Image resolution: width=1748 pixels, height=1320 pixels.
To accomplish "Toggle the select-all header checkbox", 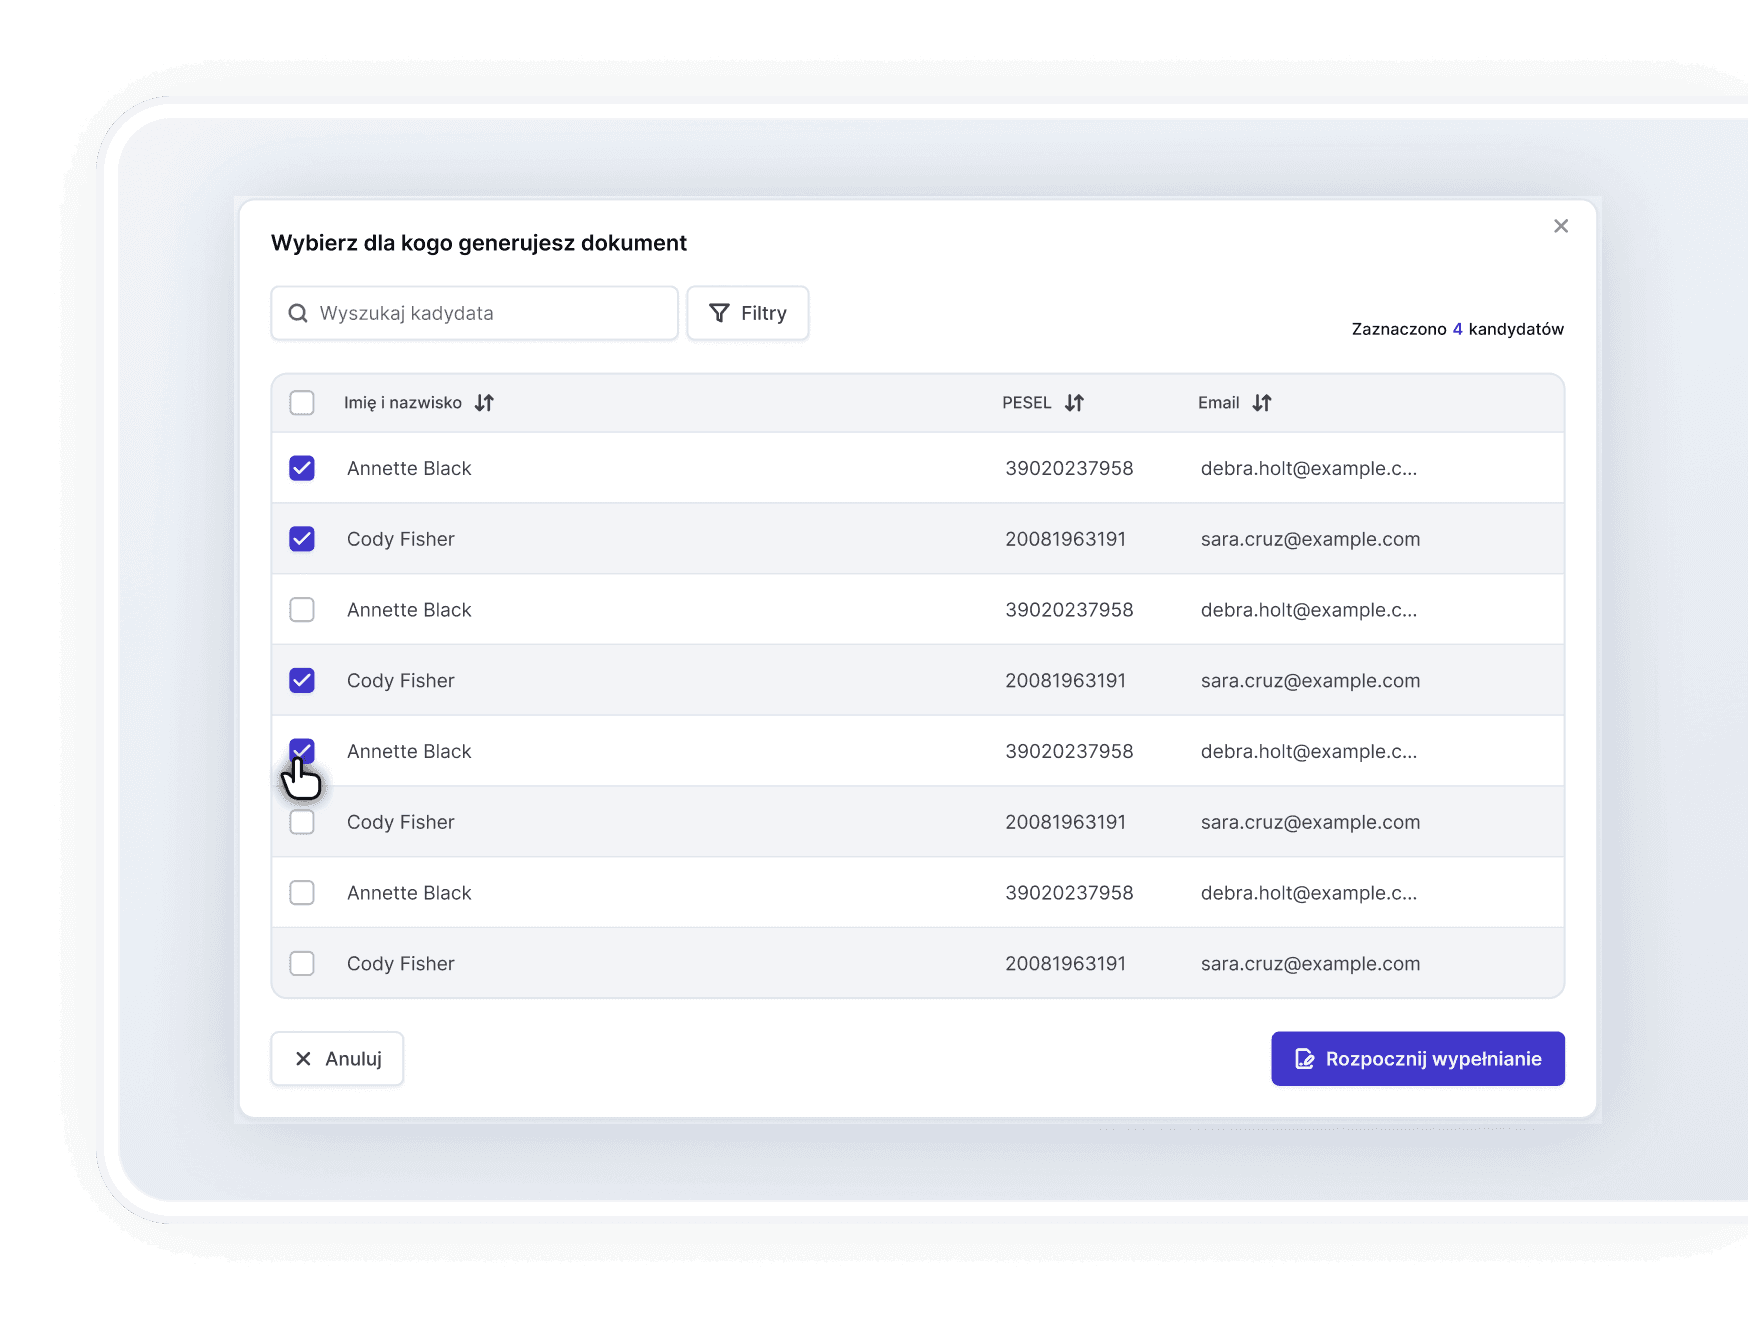I will pos(302,403).
